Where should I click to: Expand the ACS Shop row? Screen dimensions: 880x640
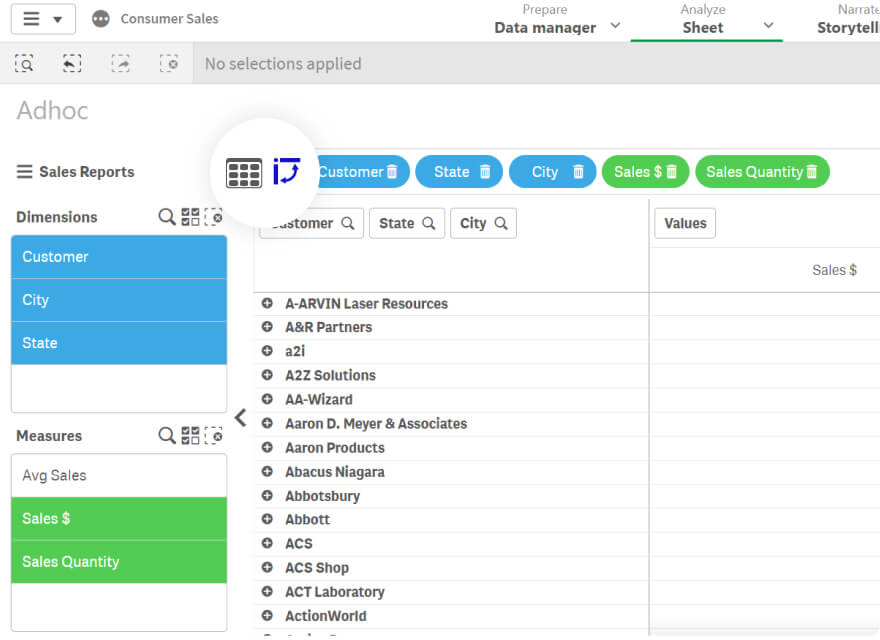(x=267, y=568)
